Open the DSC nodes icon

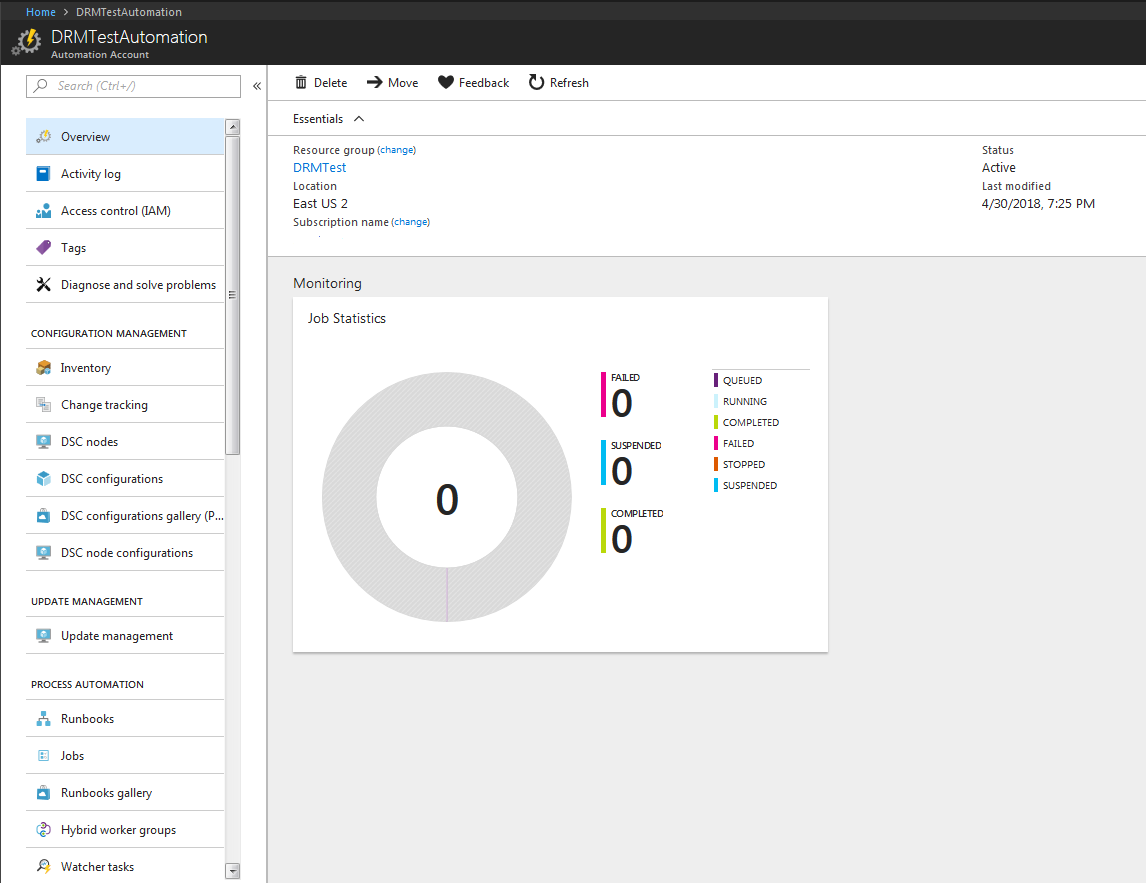point(44,441)
